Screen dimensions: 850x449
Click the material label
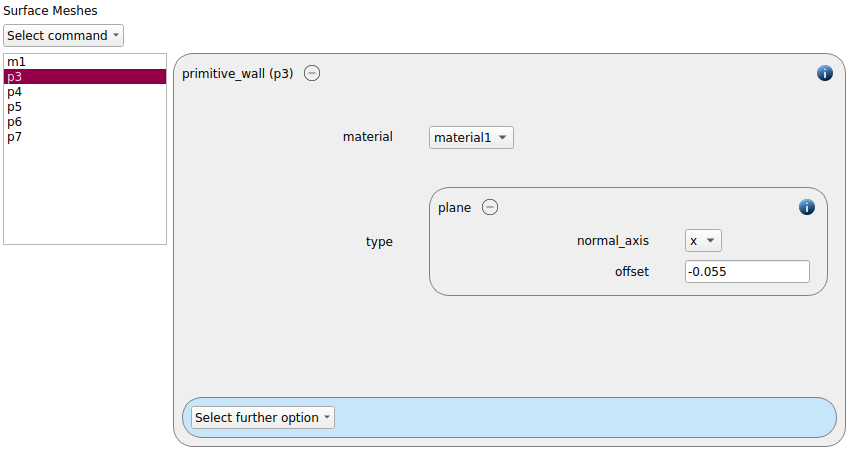pos(368,137)
